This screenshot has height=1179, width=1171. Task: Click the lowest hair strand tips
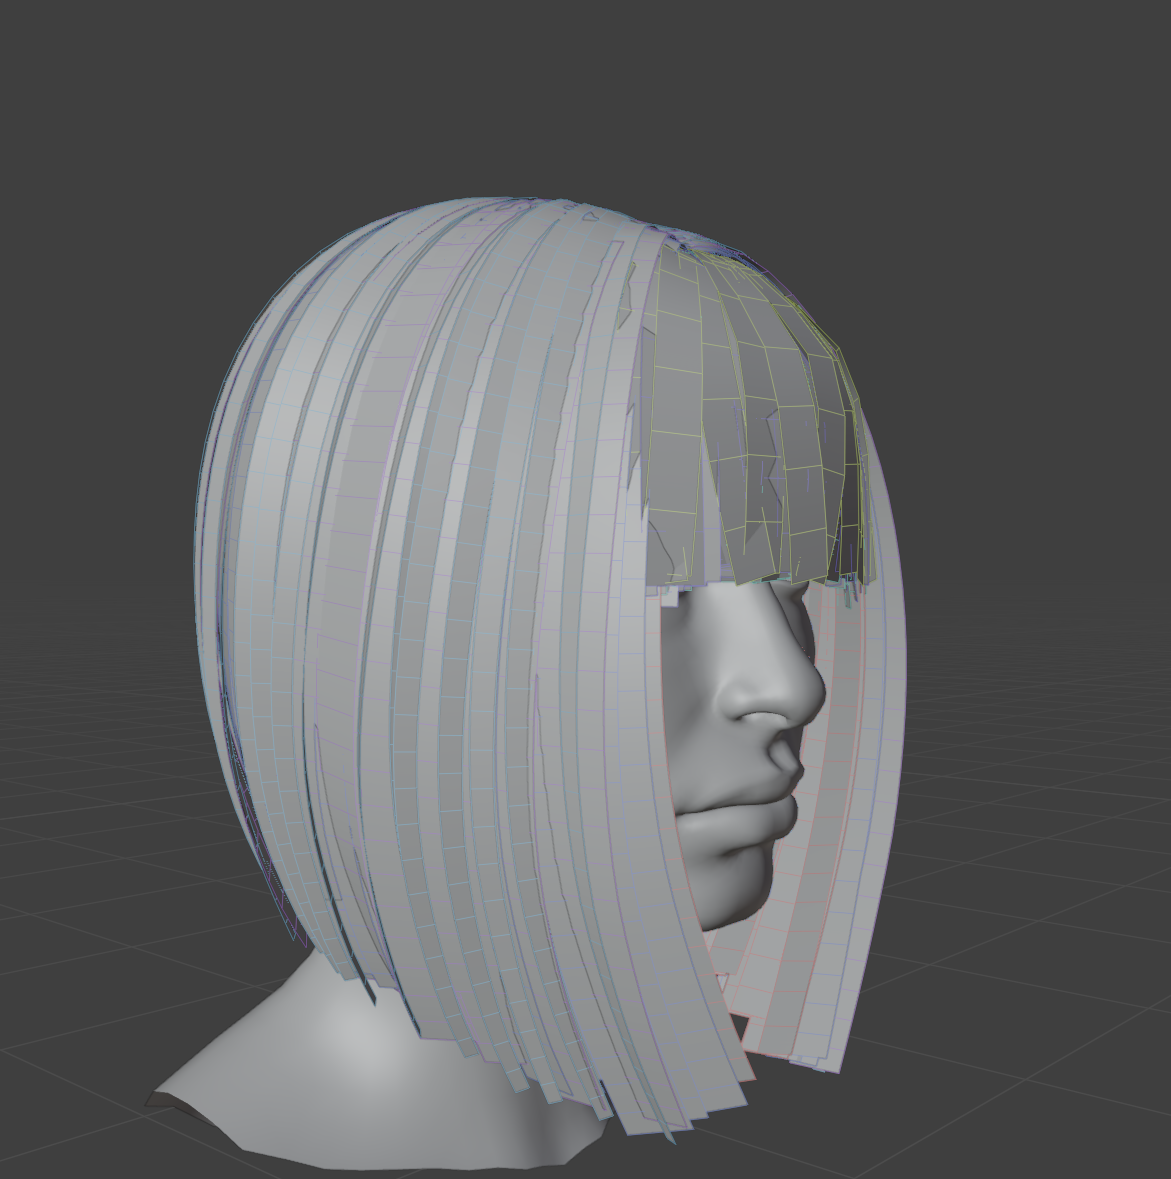[660, 1125]
